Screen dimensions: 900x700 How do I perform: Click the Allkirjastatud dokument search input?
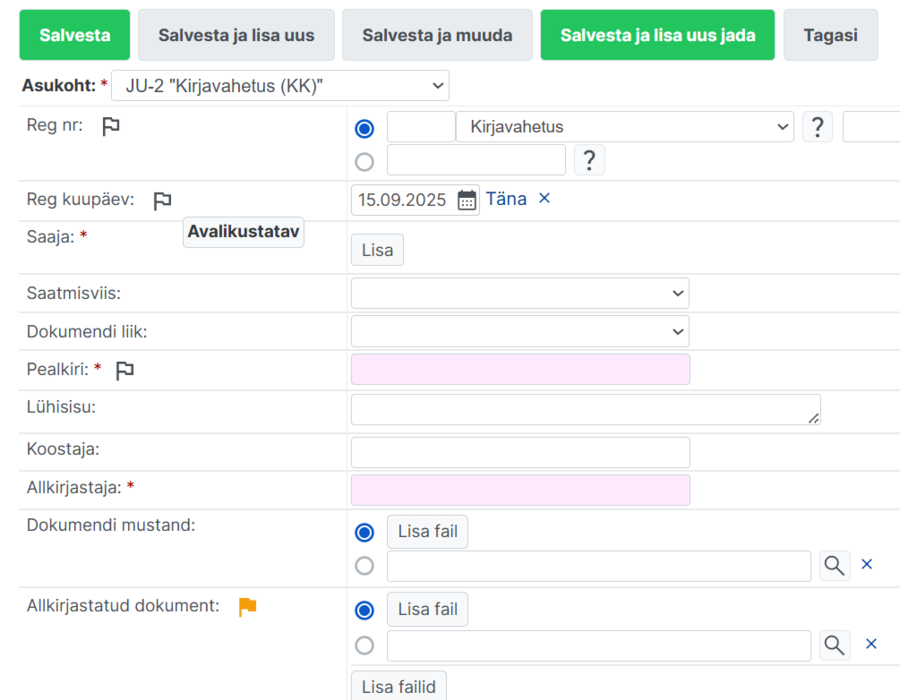(x=599, y=646)
